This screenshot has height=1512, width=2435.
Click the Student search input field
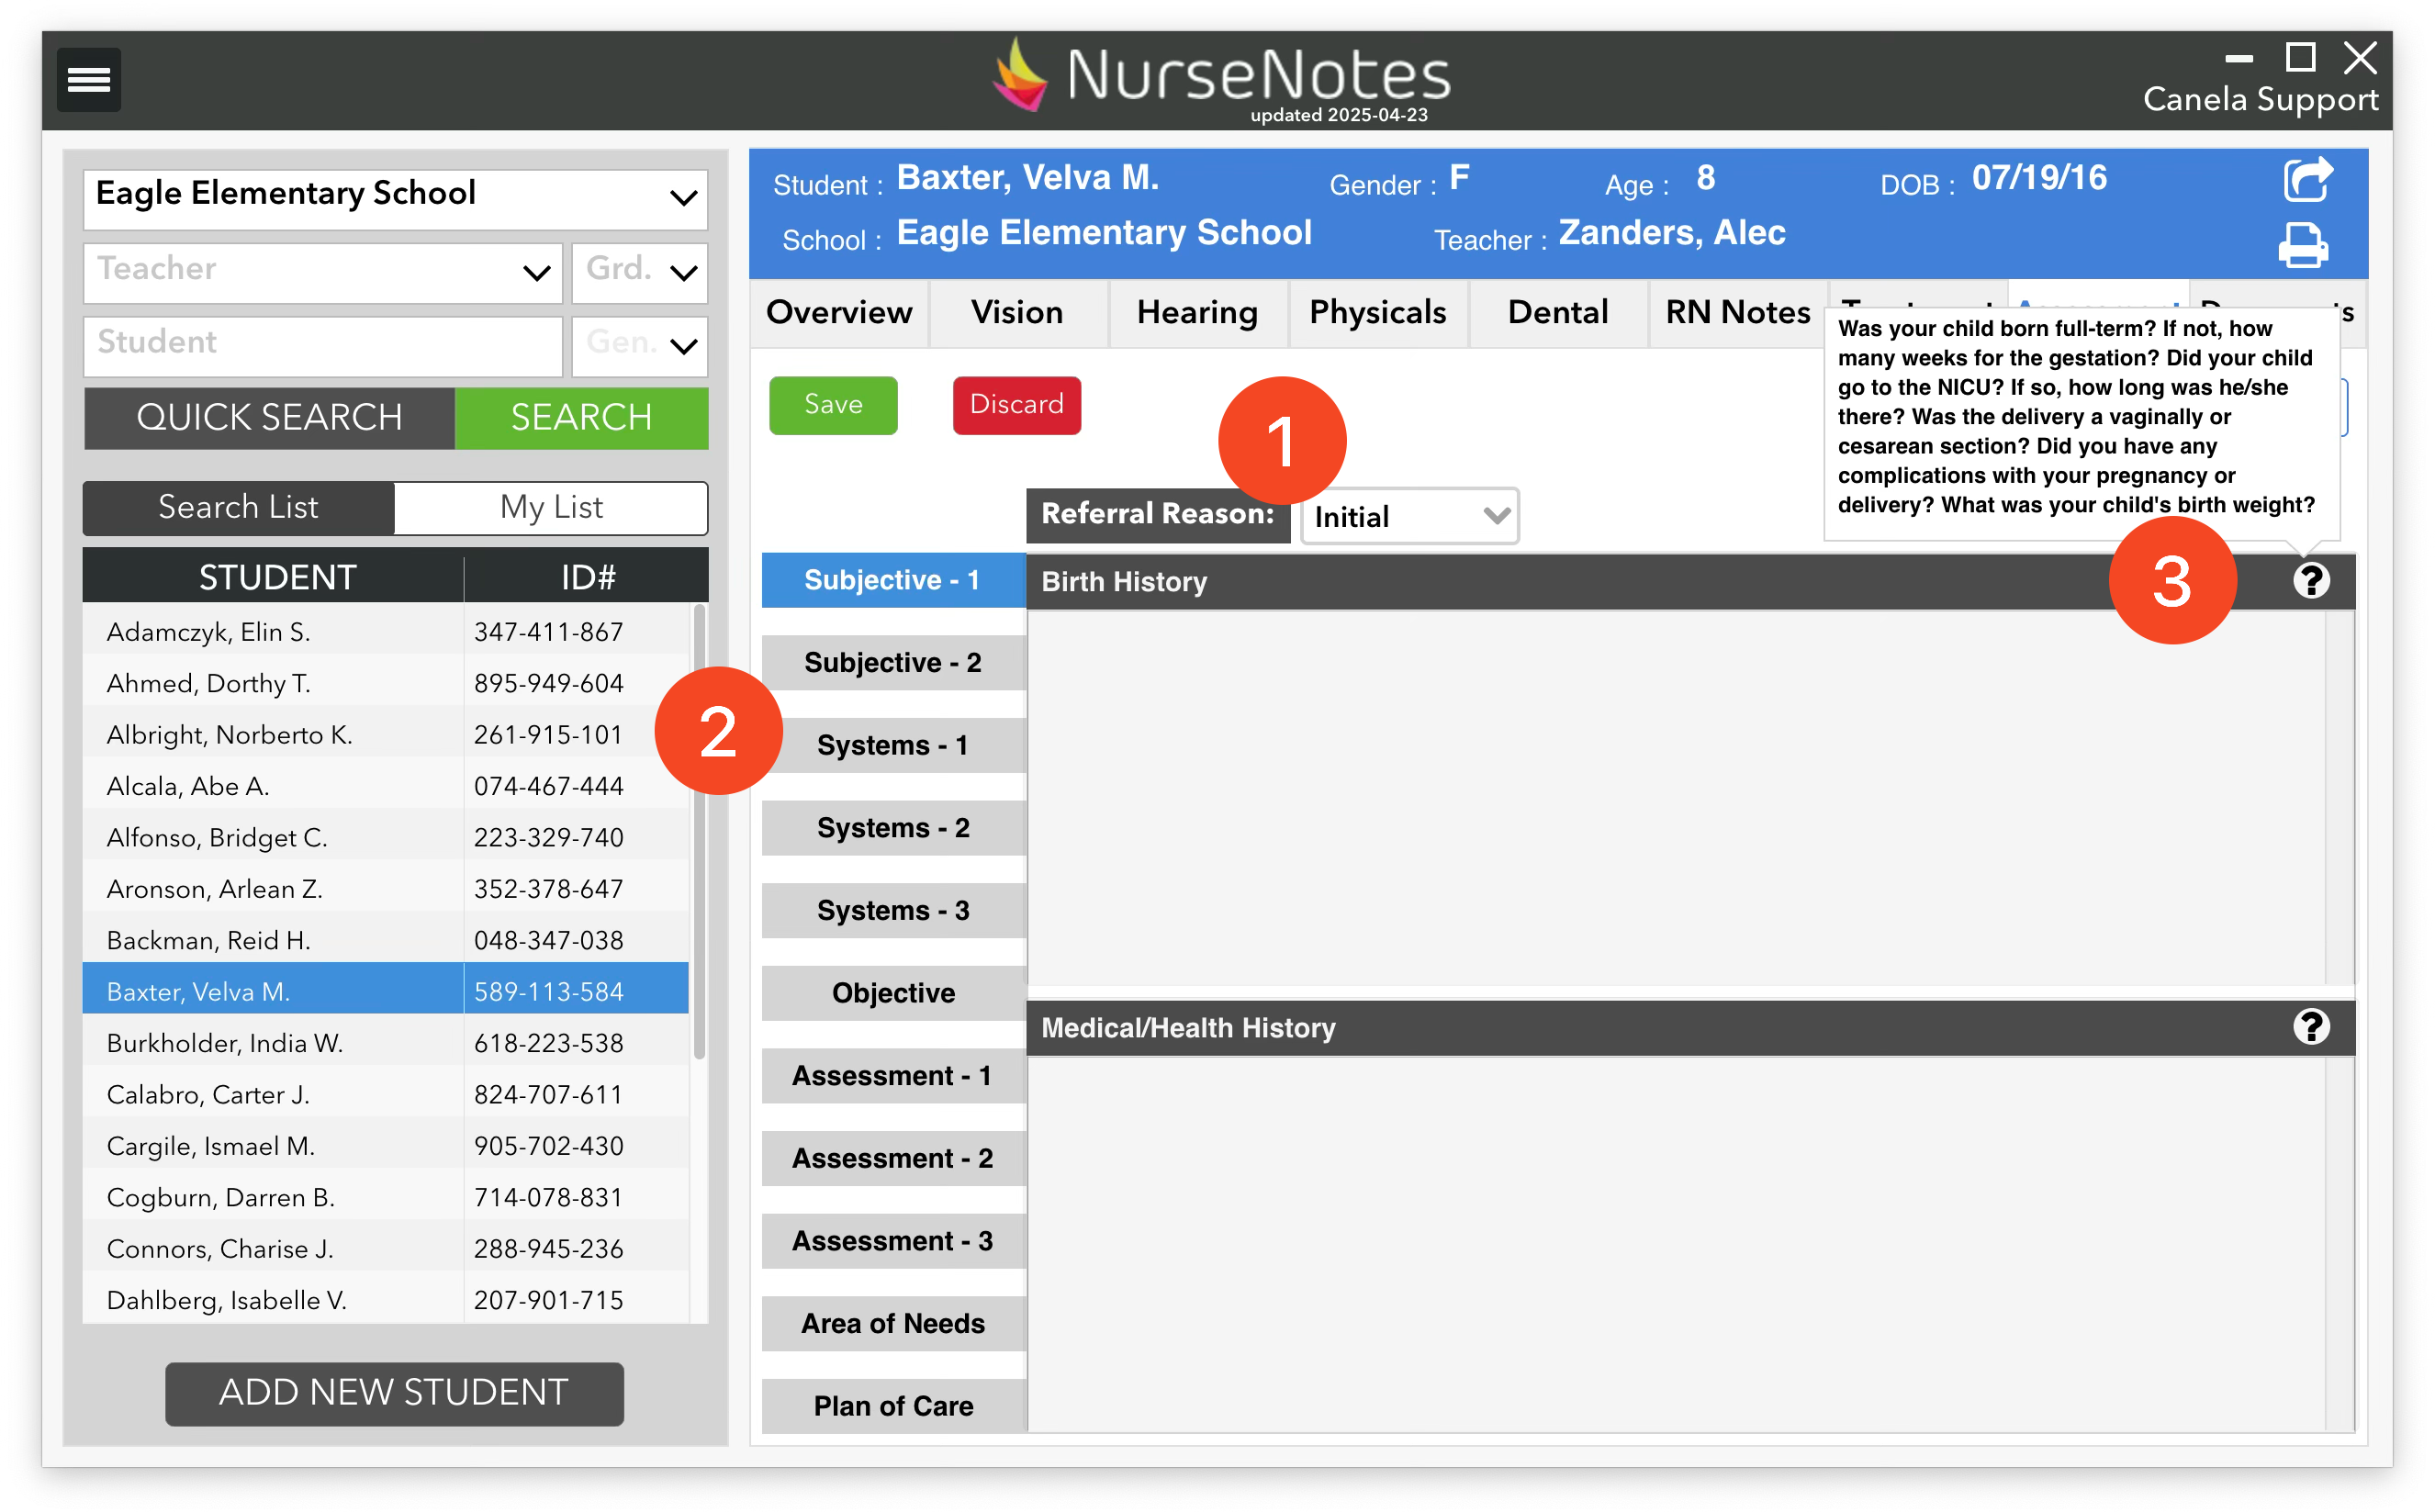click(x=323, y=345)
